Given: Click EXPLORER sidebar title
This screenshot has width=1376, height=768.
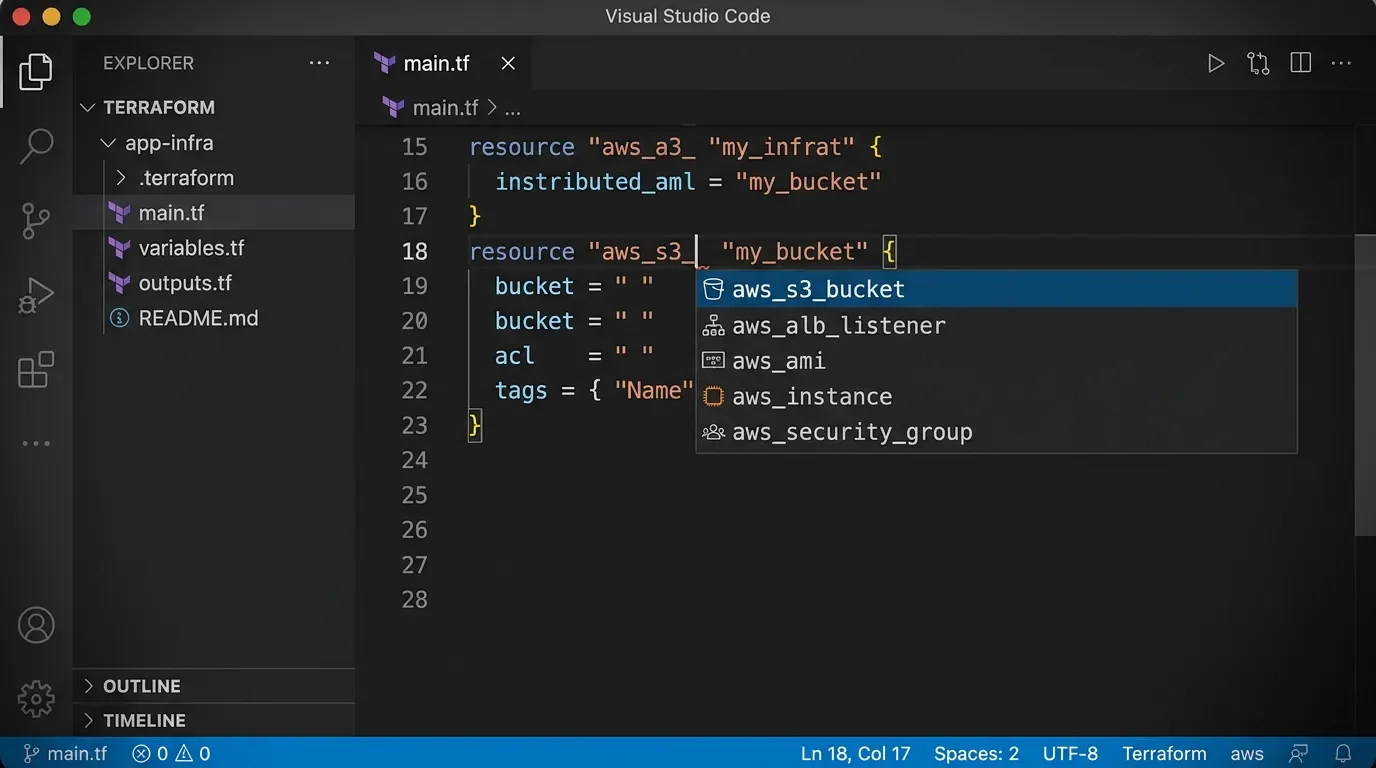Looking at the screenshot, I should point(148,63).
